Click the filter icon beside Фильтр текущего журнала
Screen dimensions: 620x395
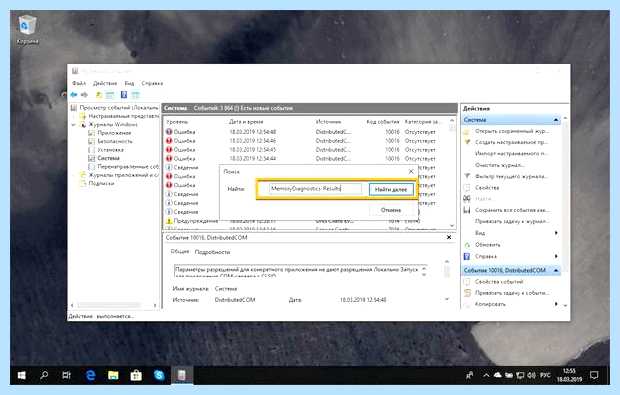coord(467,176)
